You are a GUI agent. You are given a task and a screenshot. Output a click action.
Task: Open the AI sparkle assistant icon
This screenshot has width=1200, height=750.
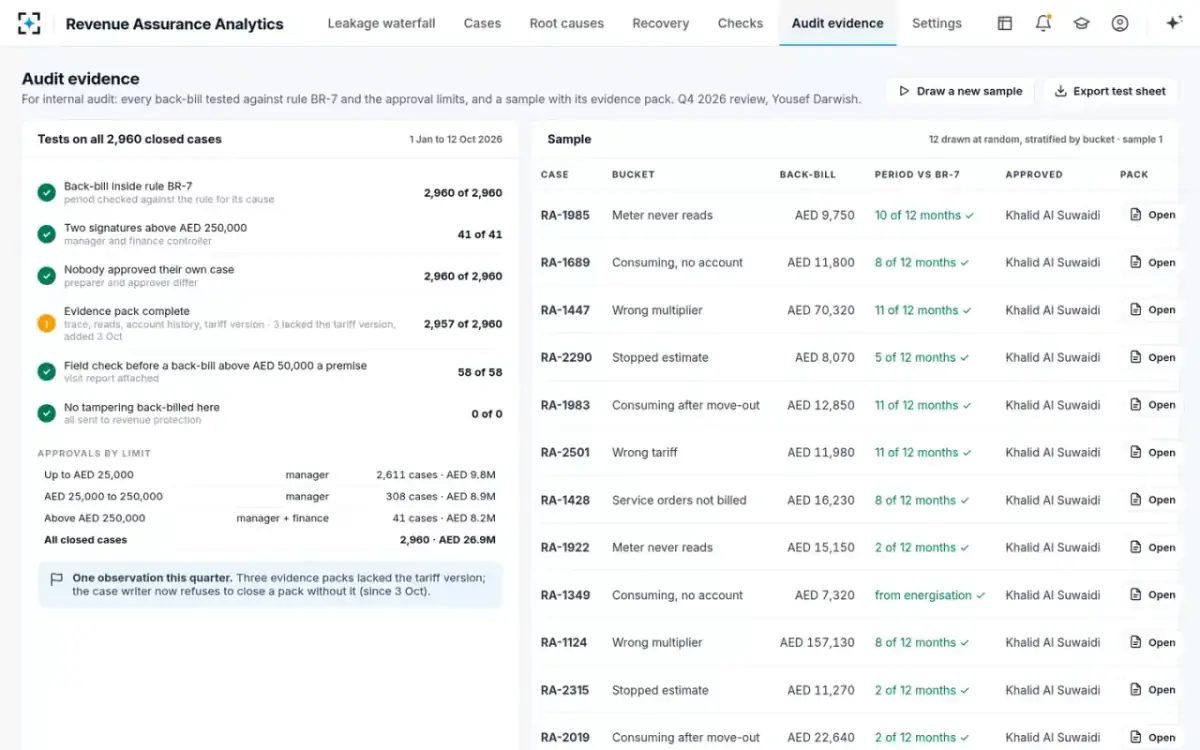[1174, 23]
